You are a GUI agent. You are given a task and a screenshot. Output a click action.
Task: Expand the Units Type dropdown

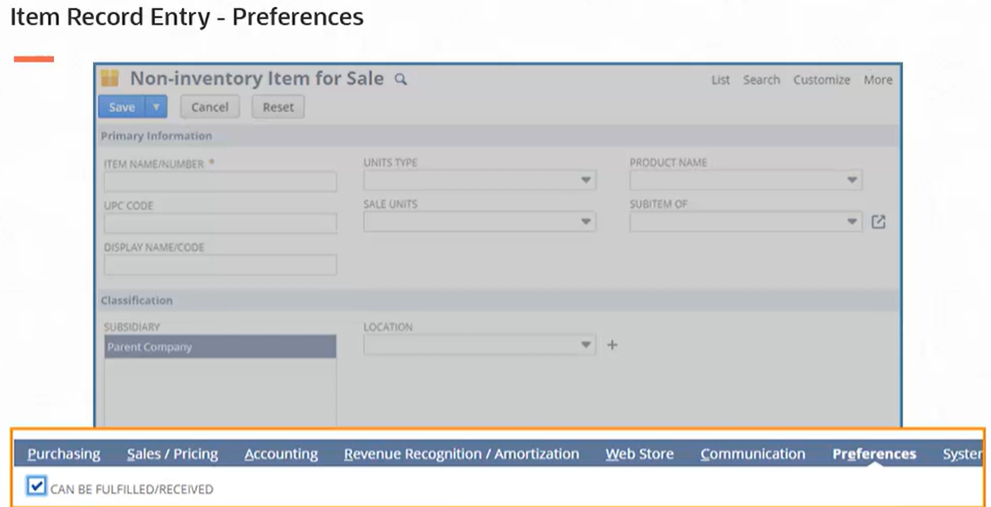pyautogui.click(x=586, y=181)
